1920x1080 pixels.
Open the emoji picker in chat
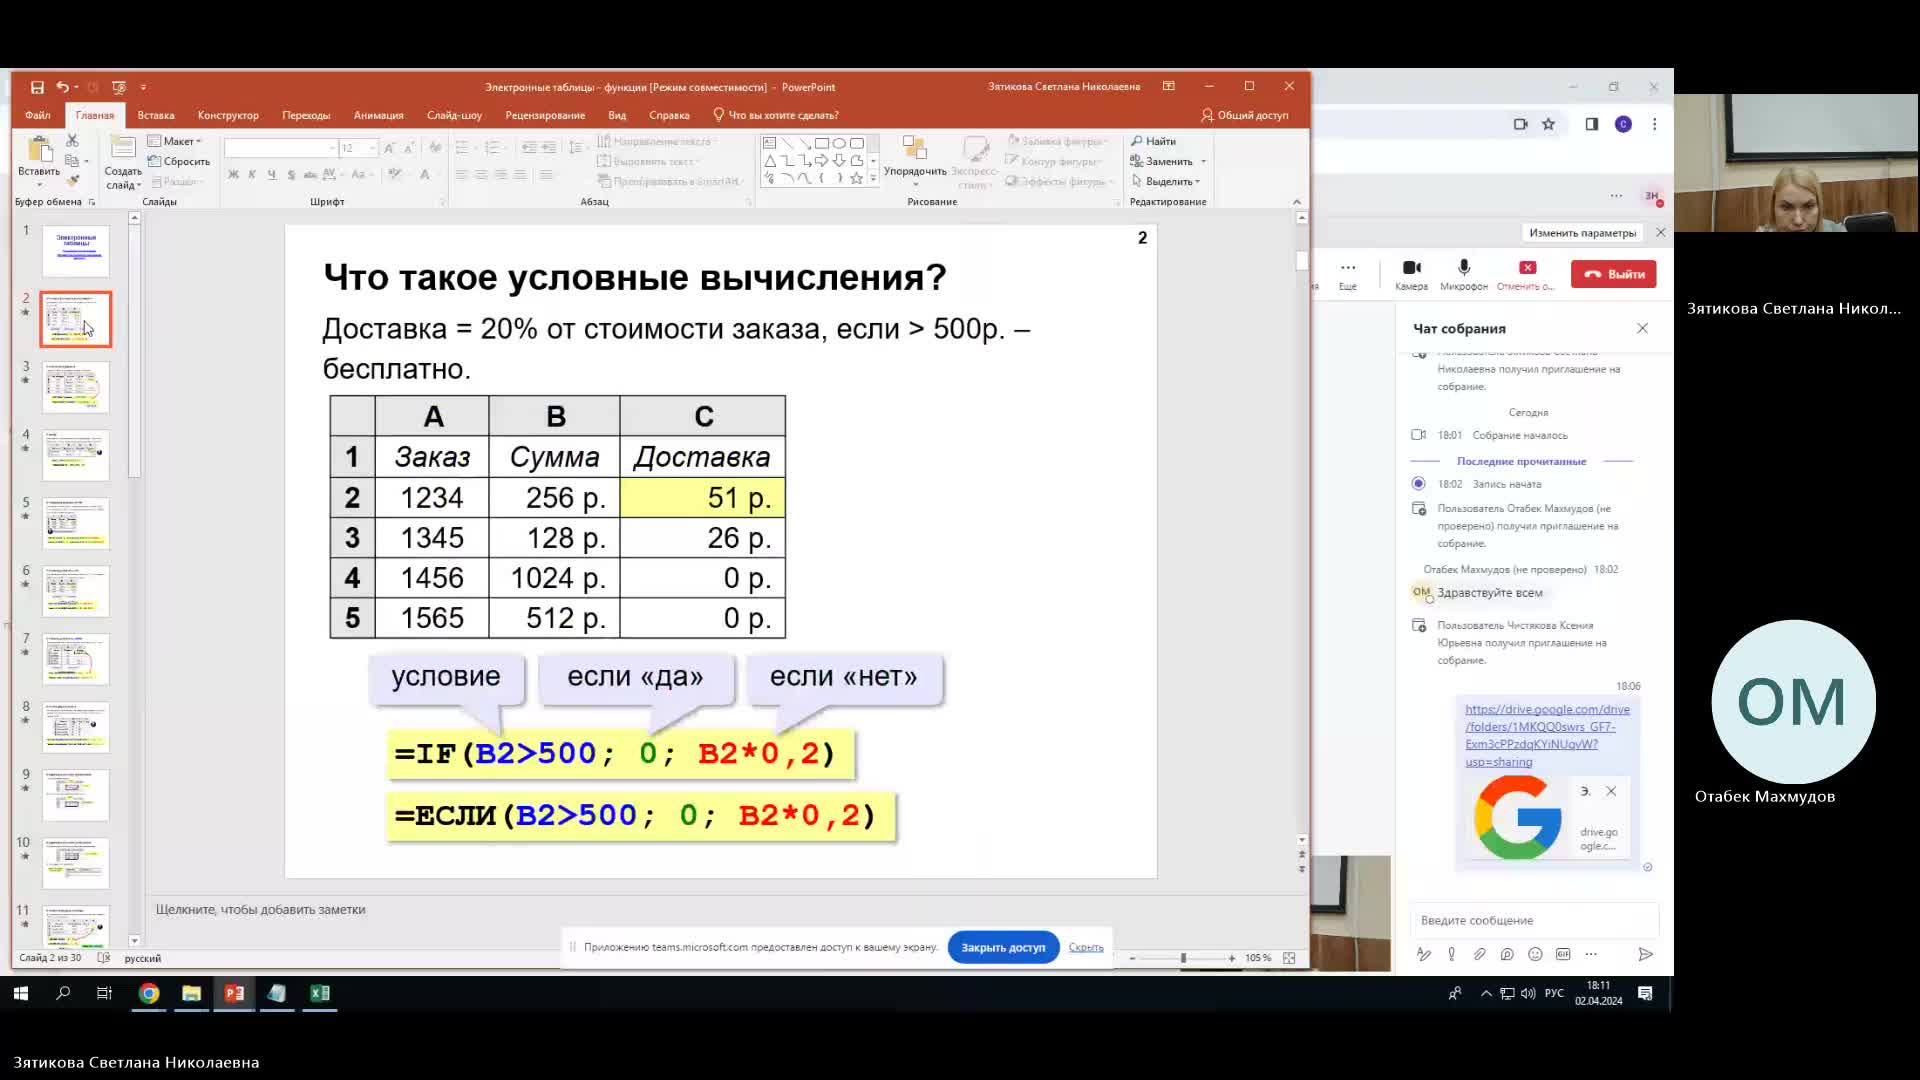pos(1535,954)
